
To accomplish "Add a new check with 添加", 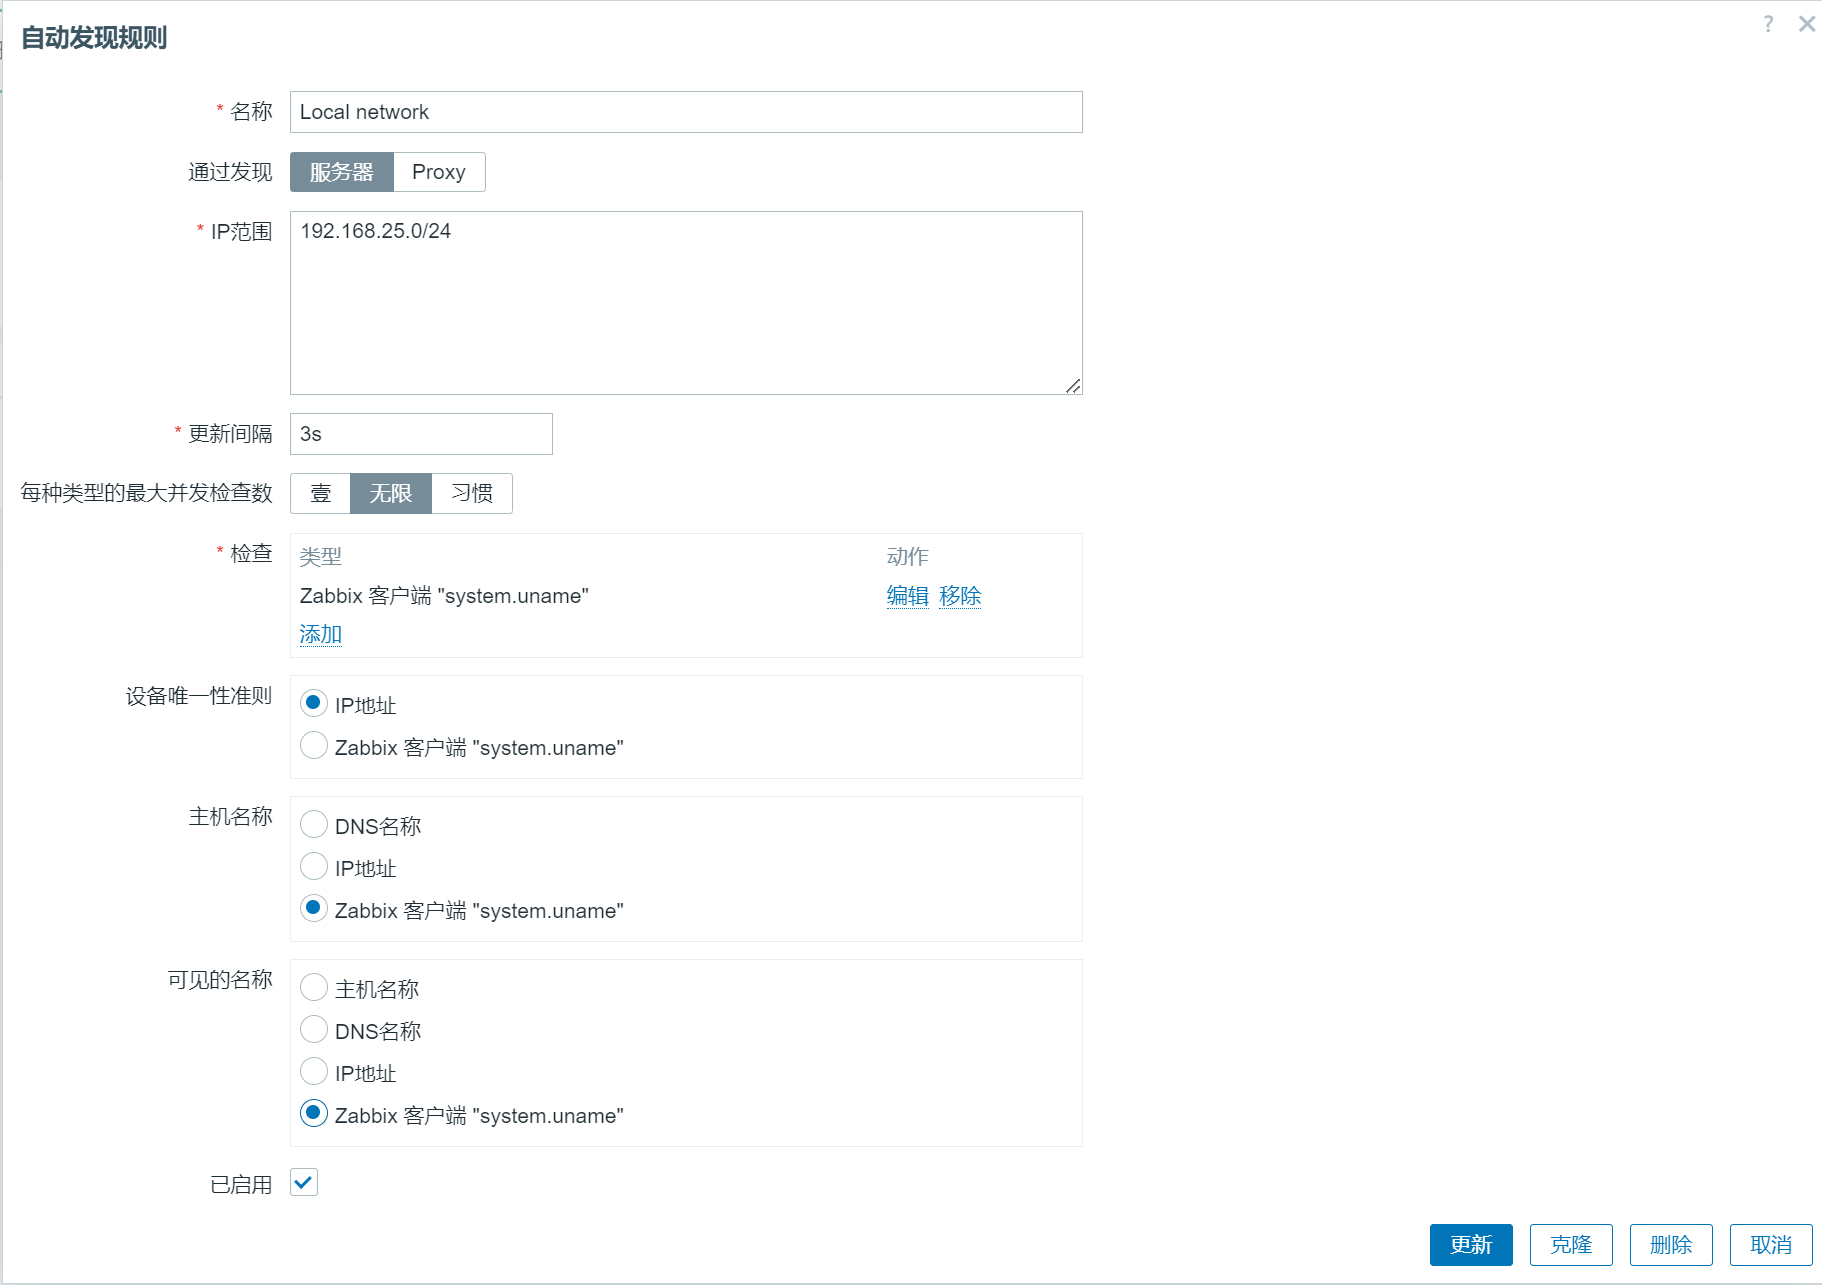I will [321, 634].
